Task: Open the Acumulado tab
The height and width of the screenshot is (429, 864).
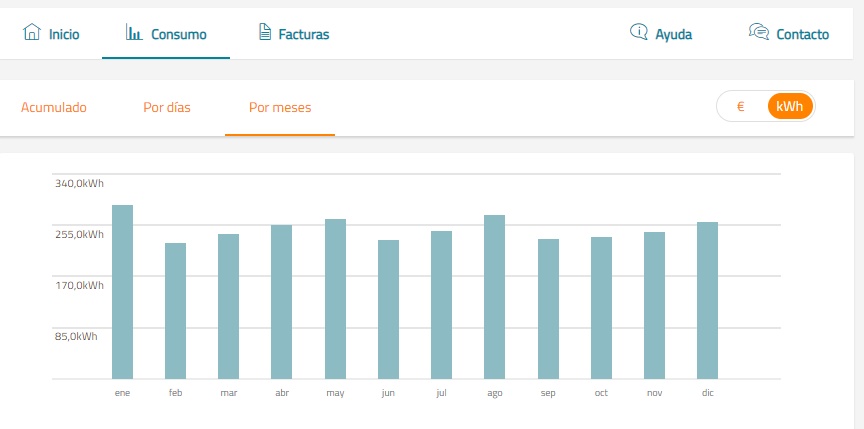Action: pyautogui.click(x=54, y=107)
